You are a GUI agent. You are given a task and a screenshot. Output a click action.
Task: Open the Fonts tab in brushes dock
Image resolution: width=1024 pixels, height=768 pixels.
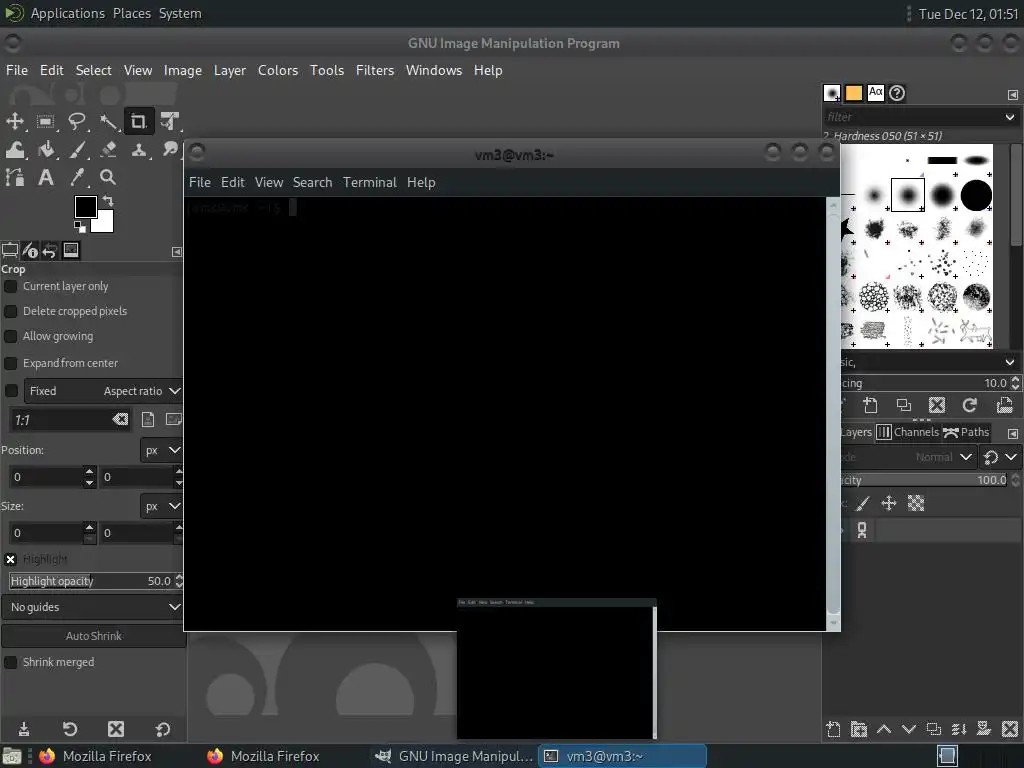876,93
